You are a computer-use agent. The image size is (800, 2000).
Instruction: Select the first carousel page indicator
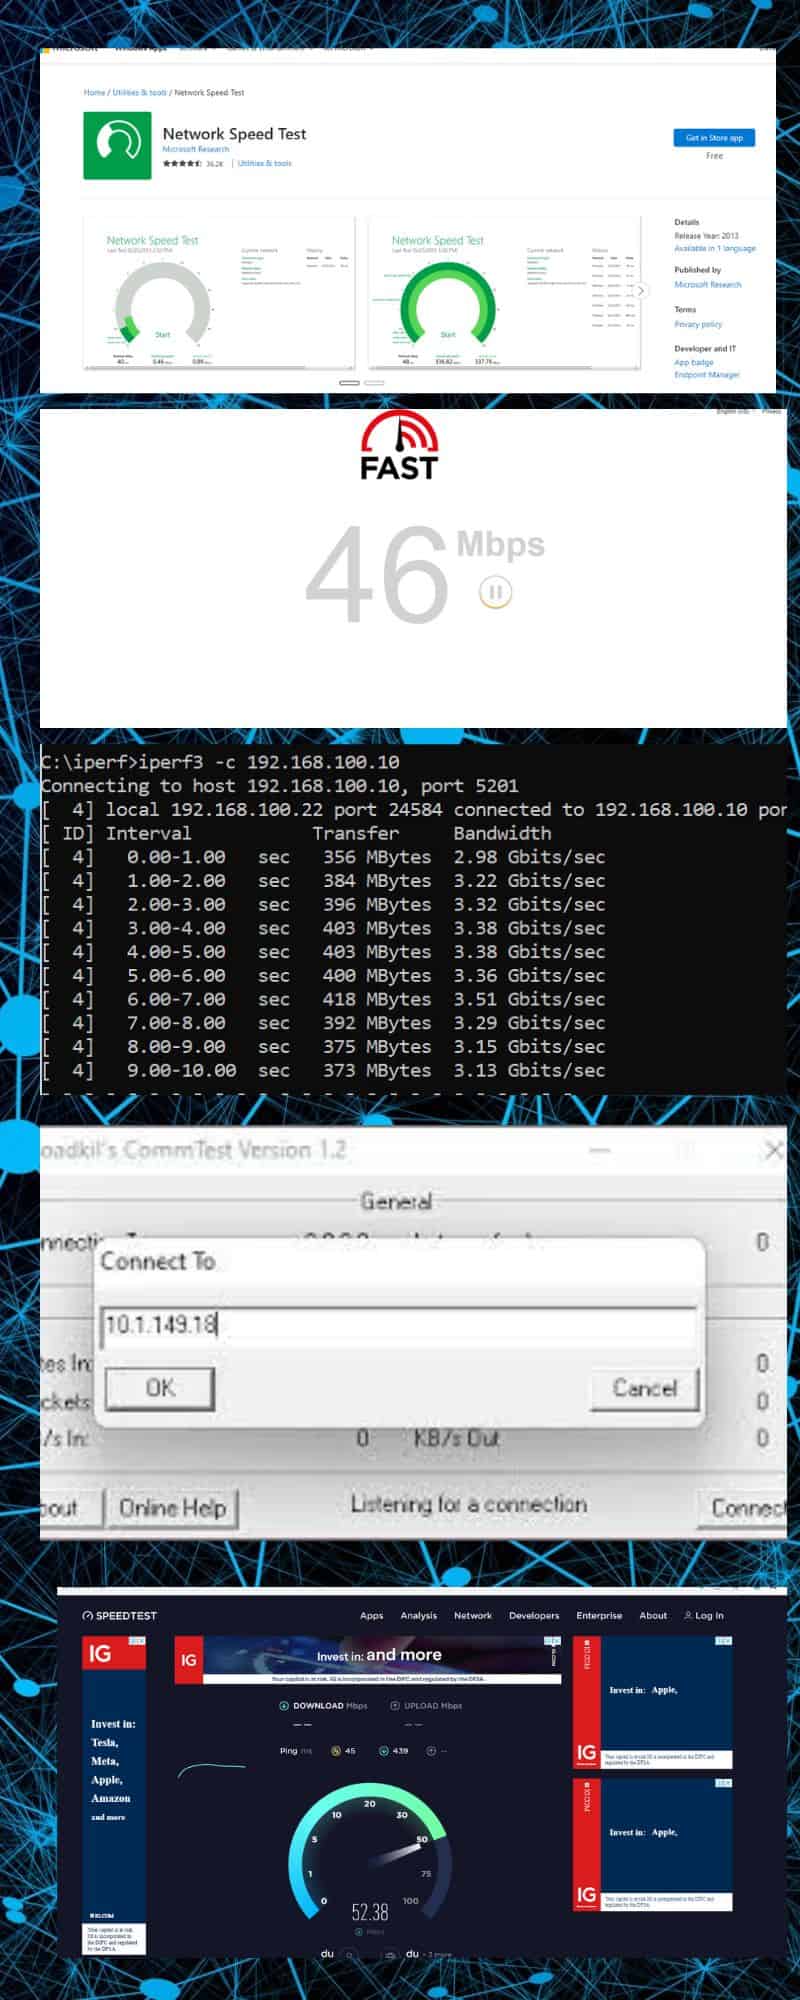coord(349,383)
